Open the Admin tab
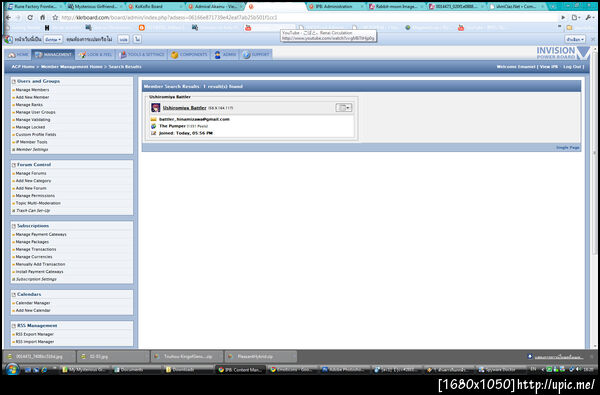This screenshot has width=600, height=395. (225, 55)
